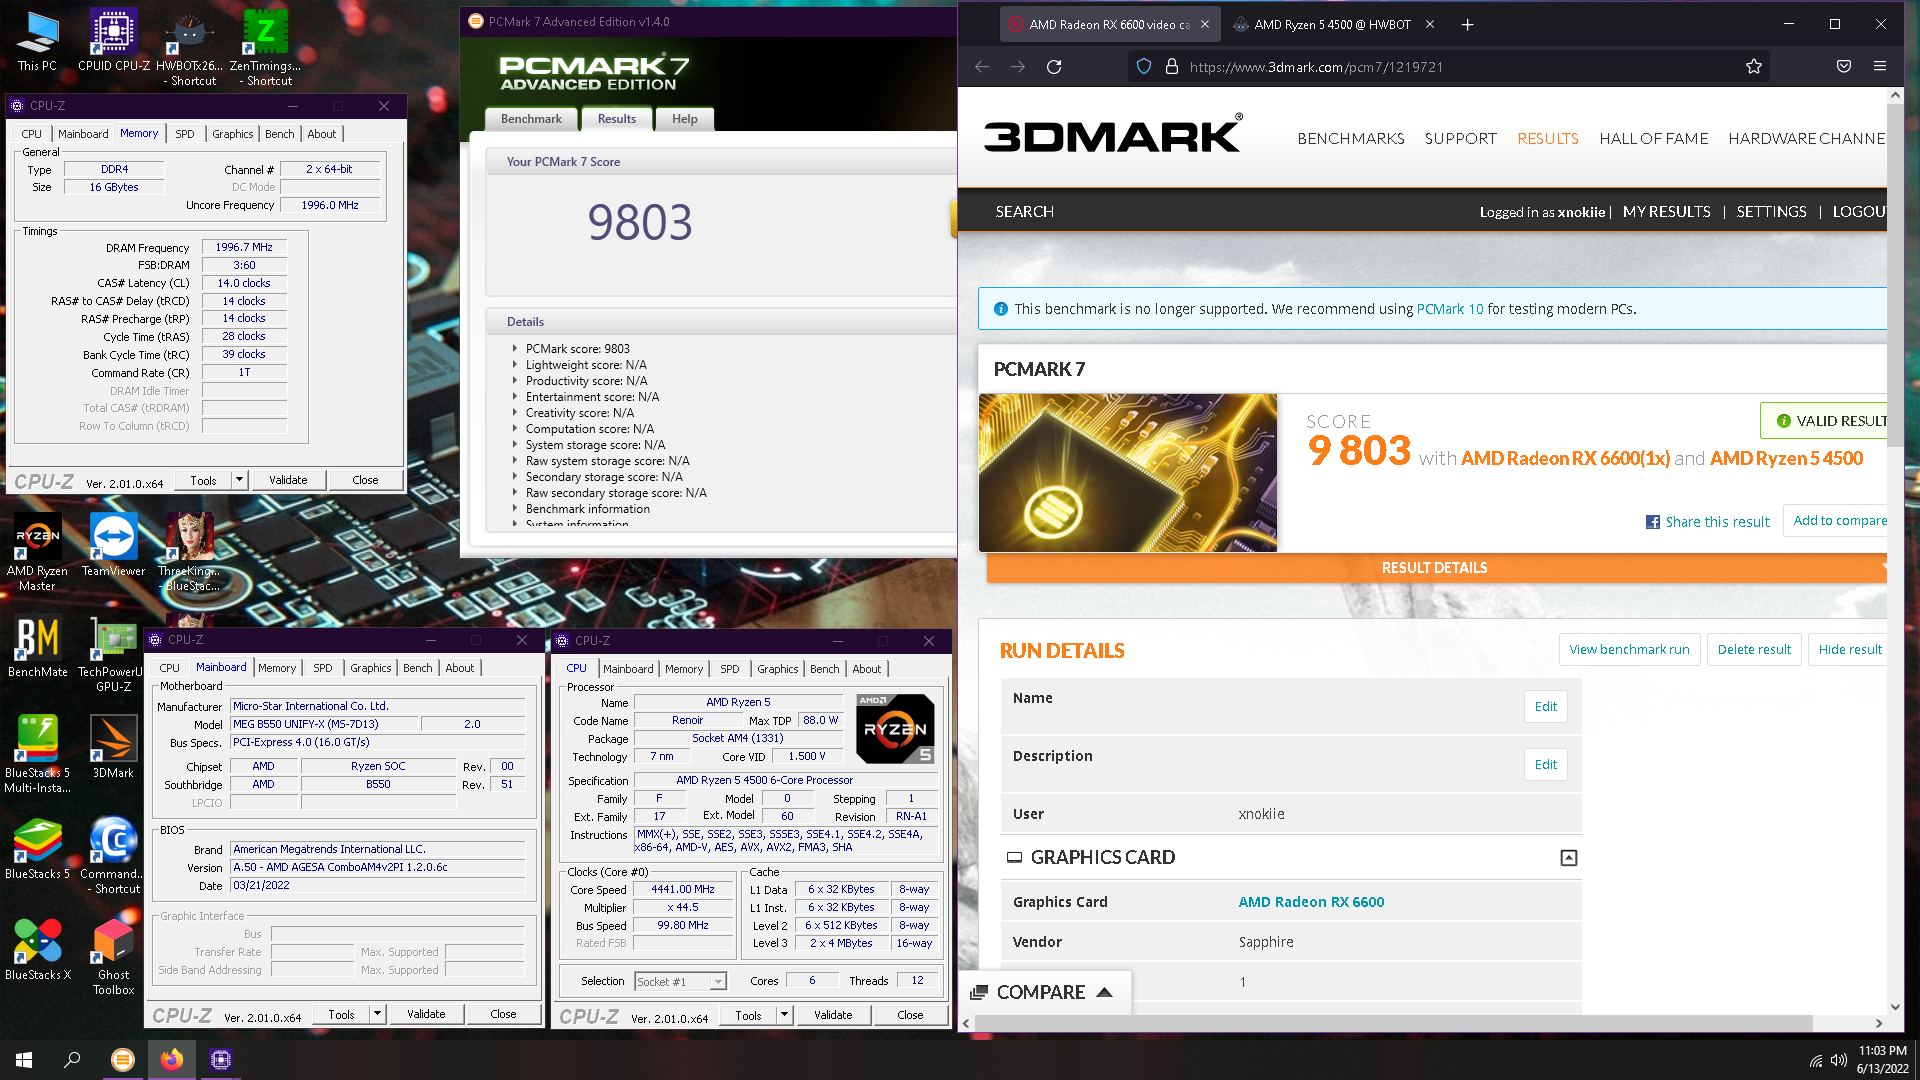Switch to CPU-Z taskbar icon

[x=221, y=1059]
